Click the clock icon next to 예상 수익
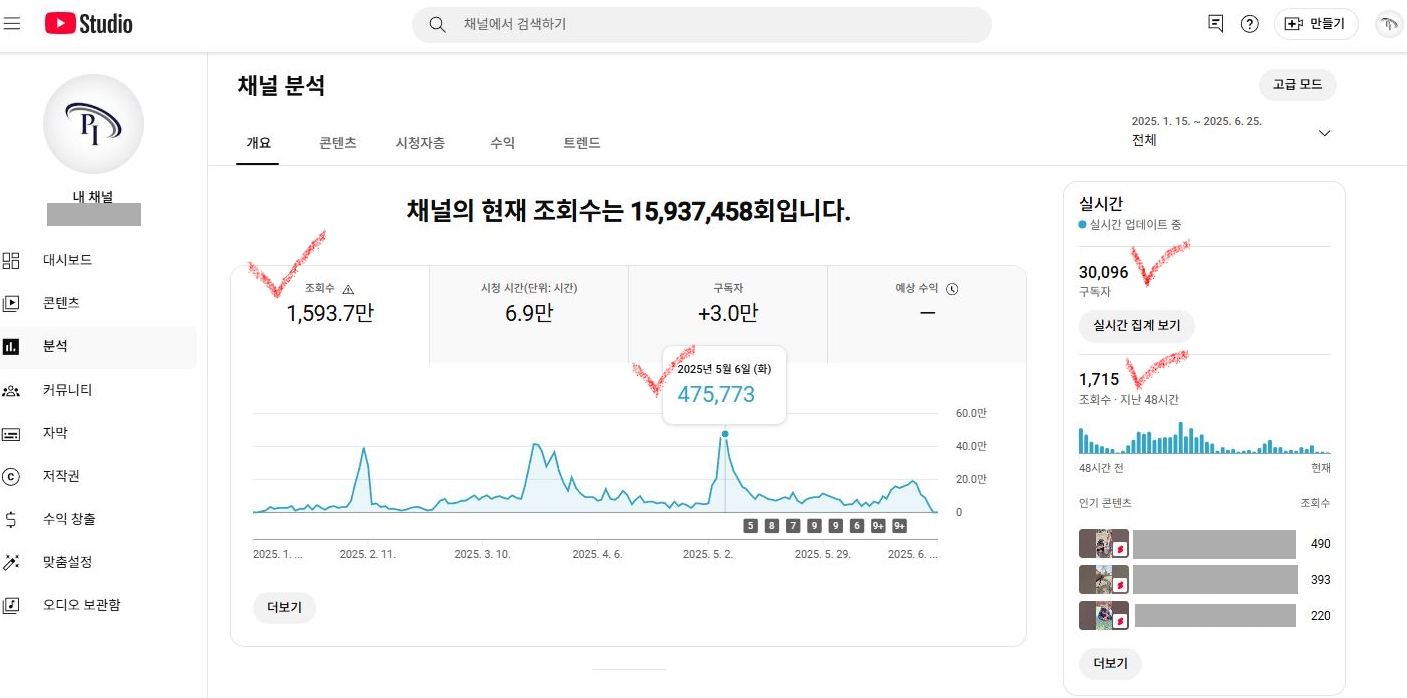1407x698 pixels. click(x=952, y=289)
